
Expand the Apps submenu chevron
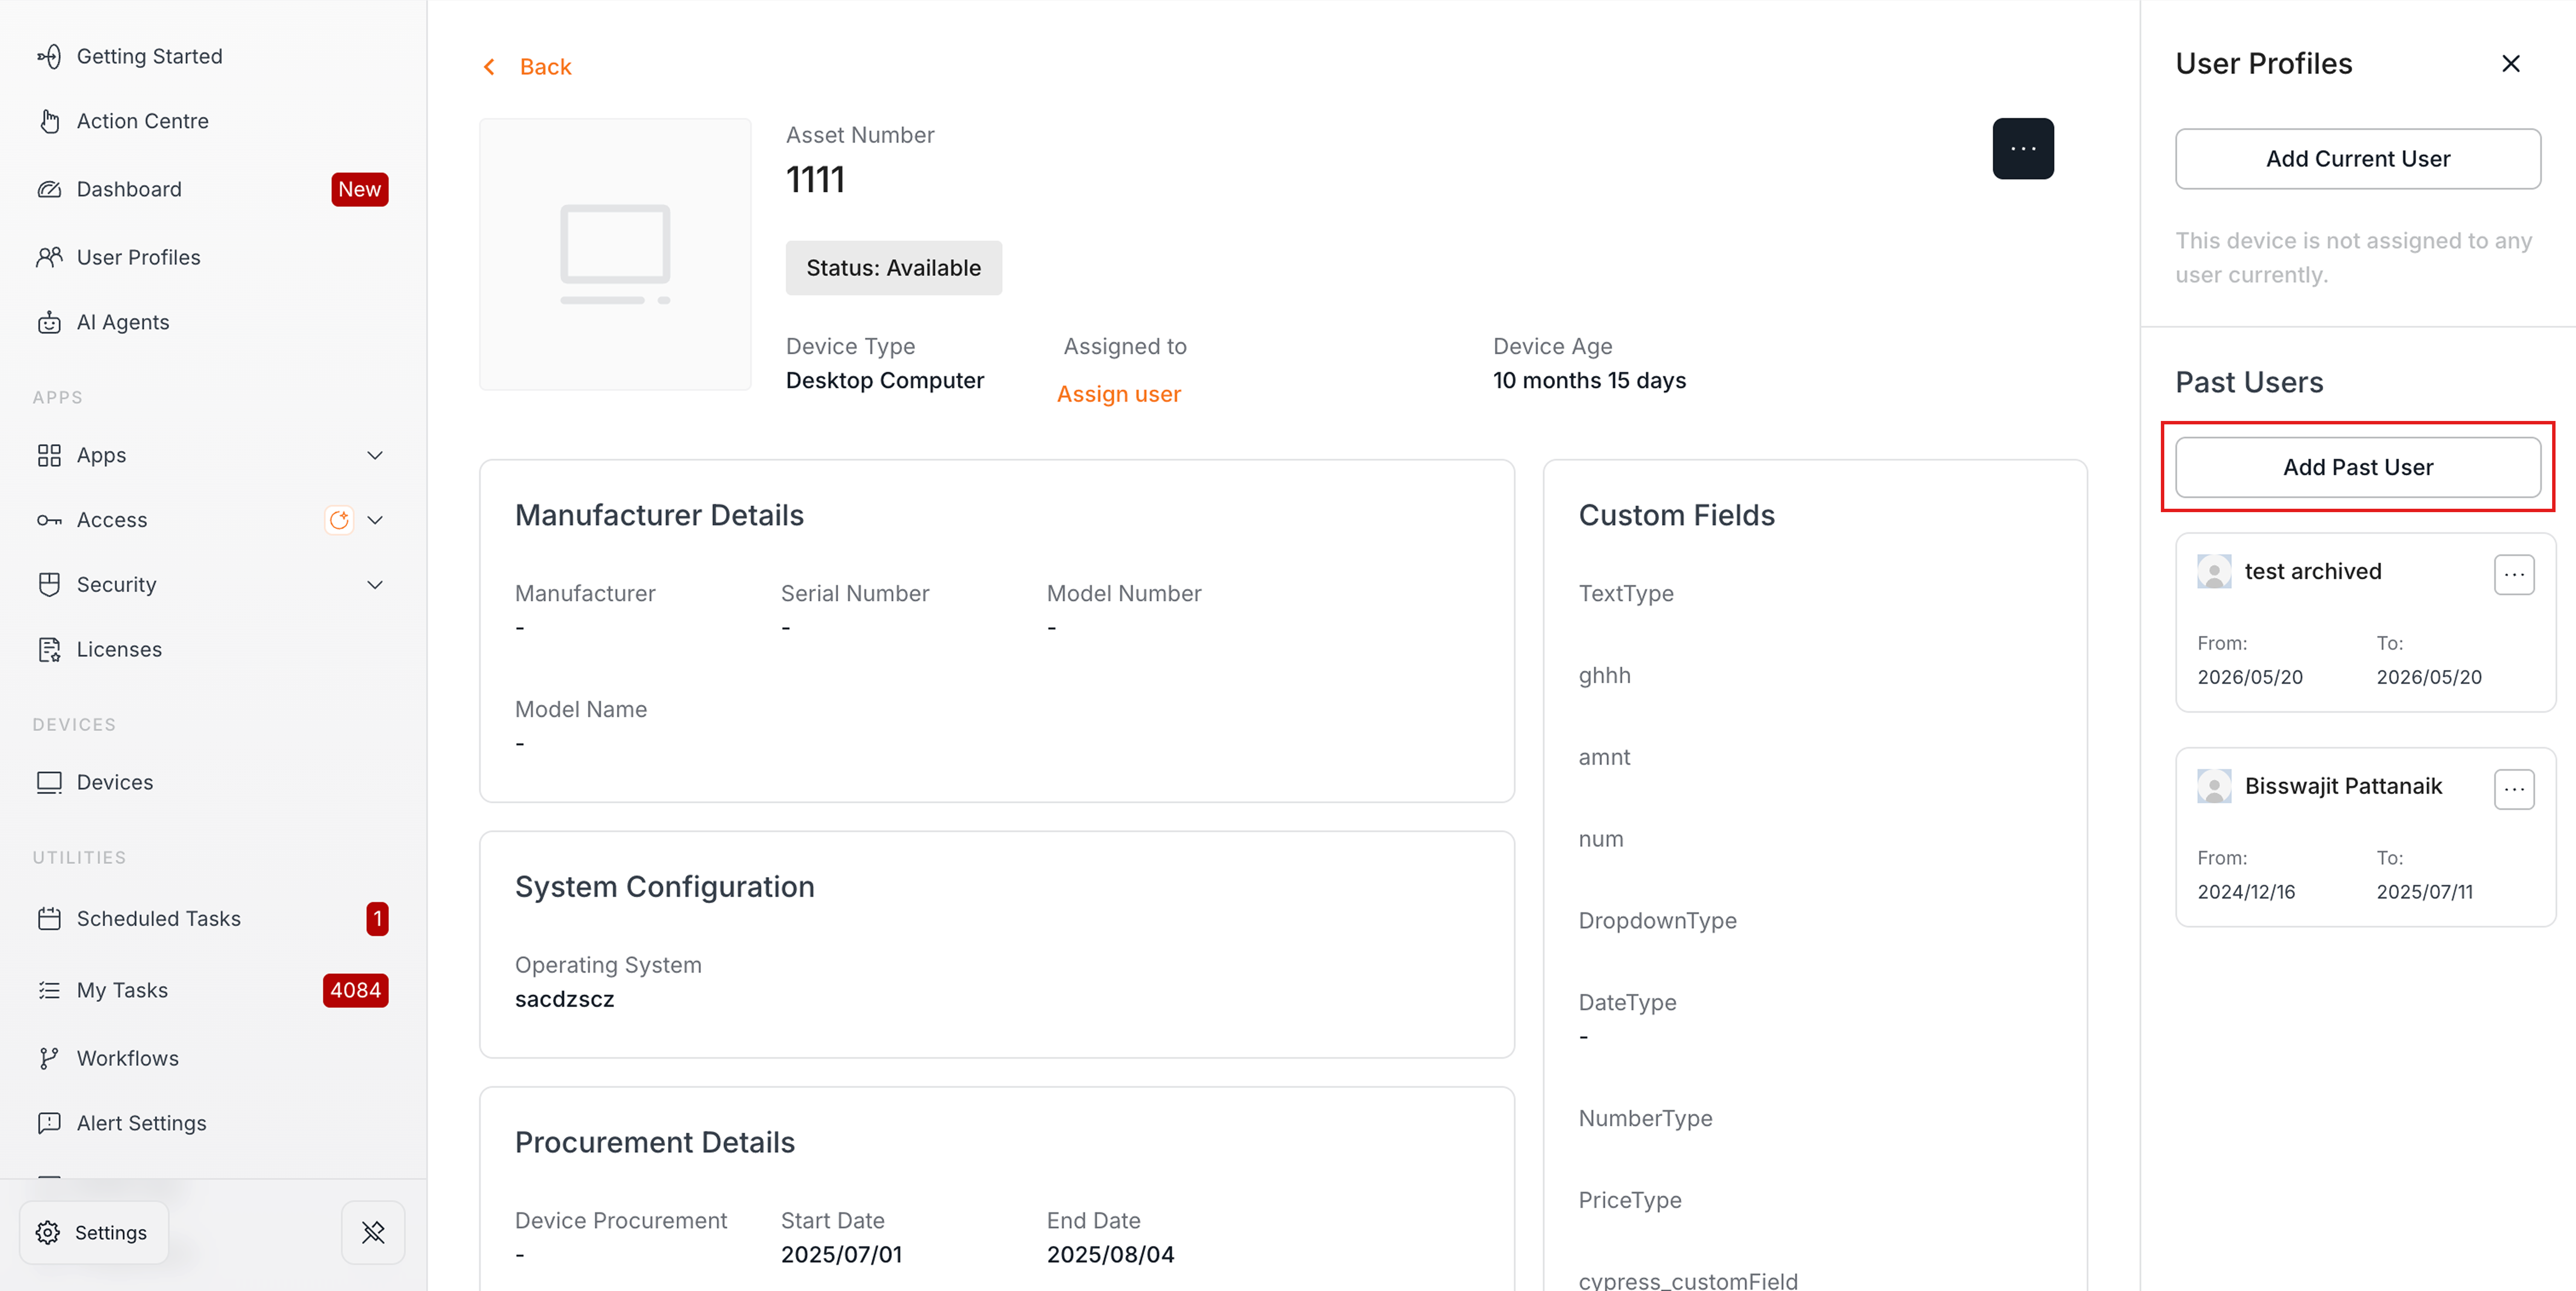click(375, 455)
